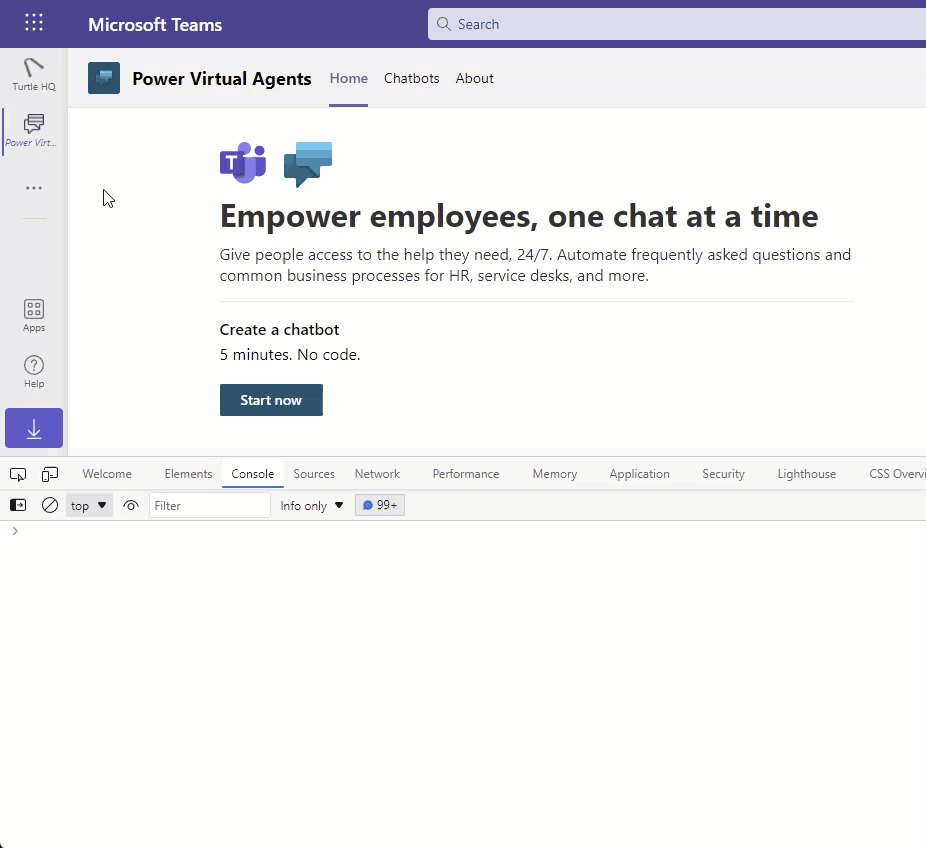Image resolution: width=926 pixels, height=848 pixels.
Task: Open the top JavaScript context dropdown
Action: coord(89,505)
